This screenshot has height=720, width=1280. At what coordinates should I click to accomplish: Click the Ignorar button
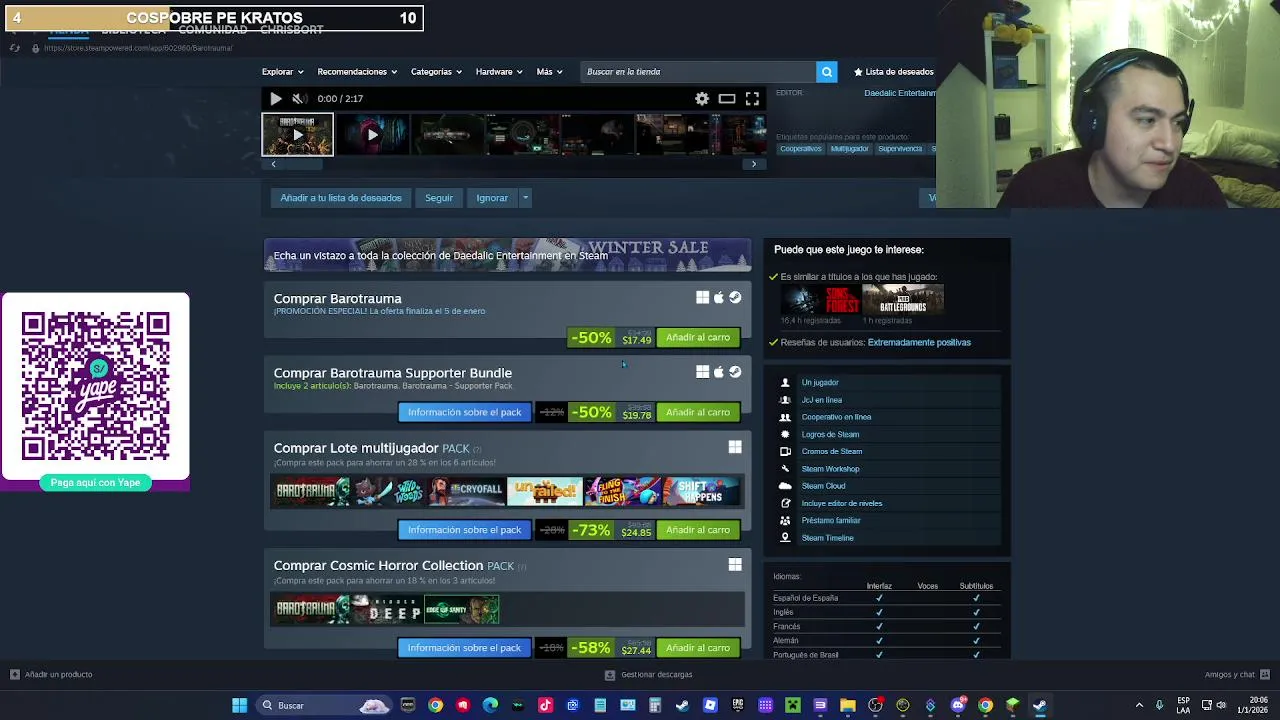tap(492, 198)
